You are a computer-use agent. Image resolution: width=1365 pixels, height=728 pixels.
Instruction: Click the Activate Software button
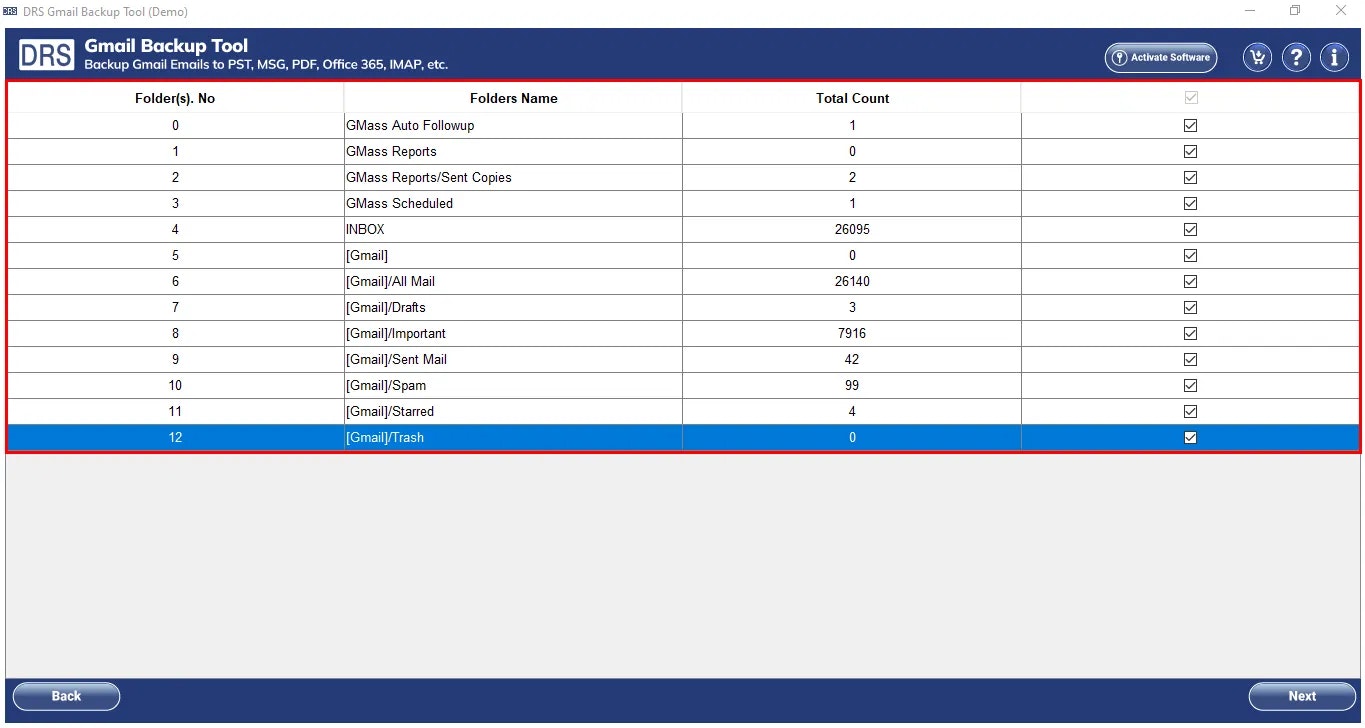(1160, 58)
